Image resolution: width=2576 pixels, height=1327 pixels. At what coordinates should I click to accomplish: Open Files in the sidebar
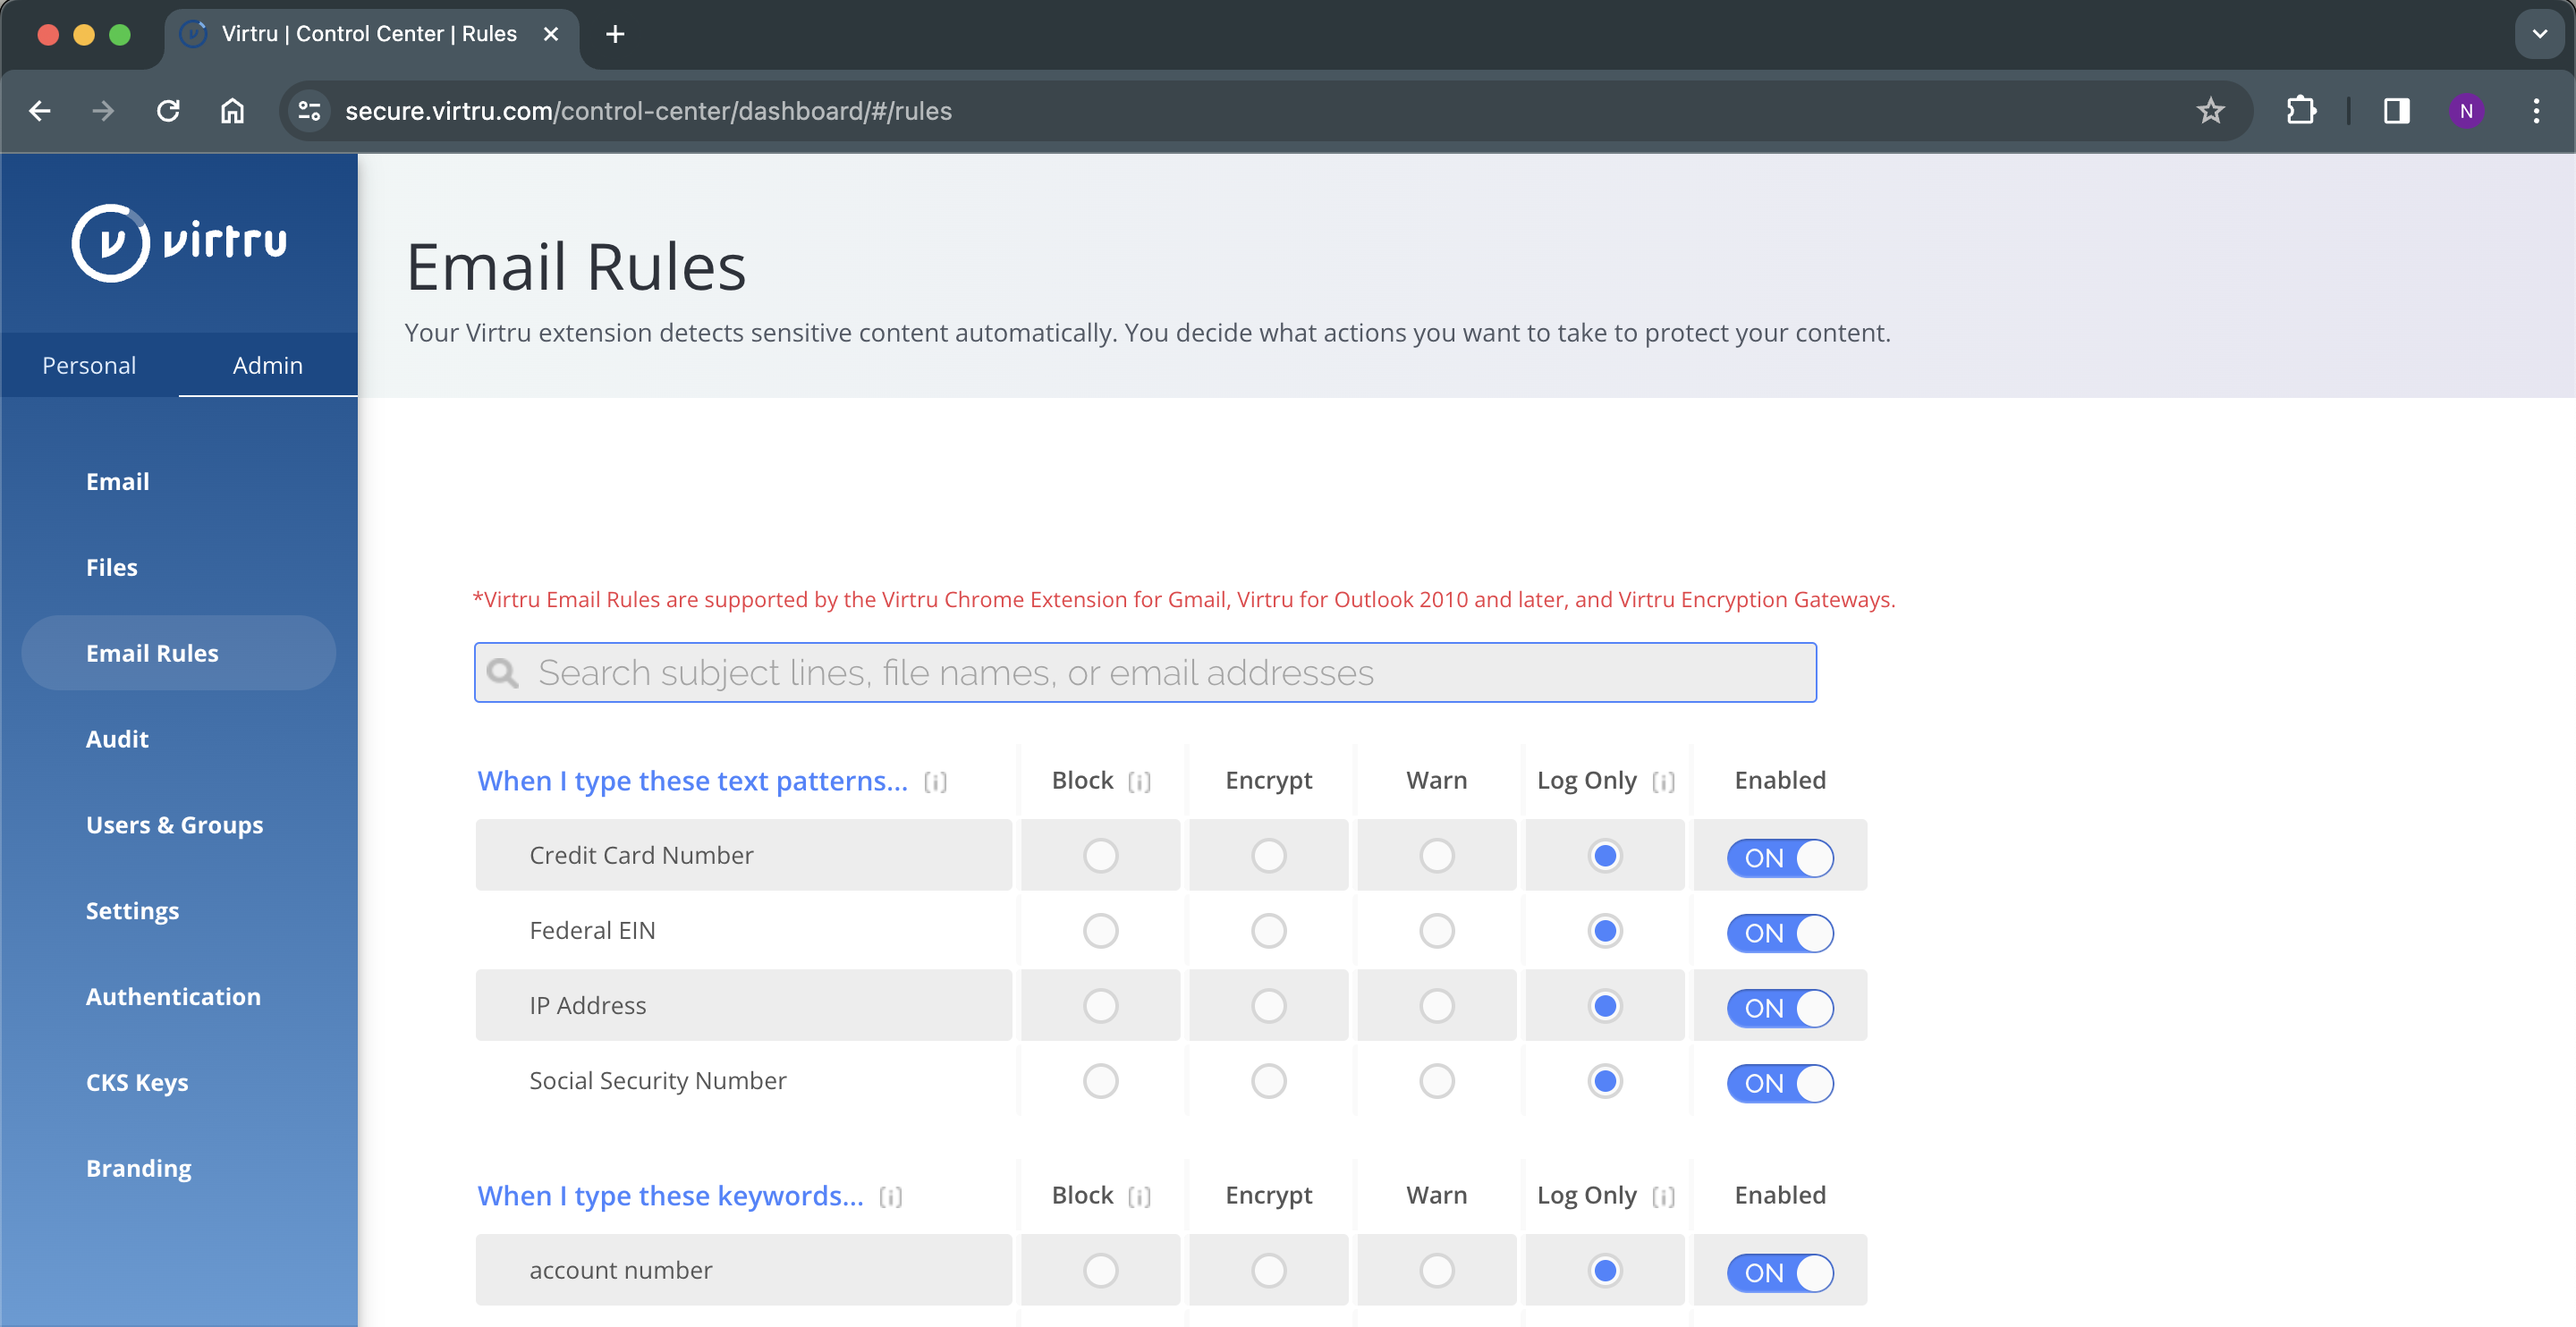pos(112,567)
